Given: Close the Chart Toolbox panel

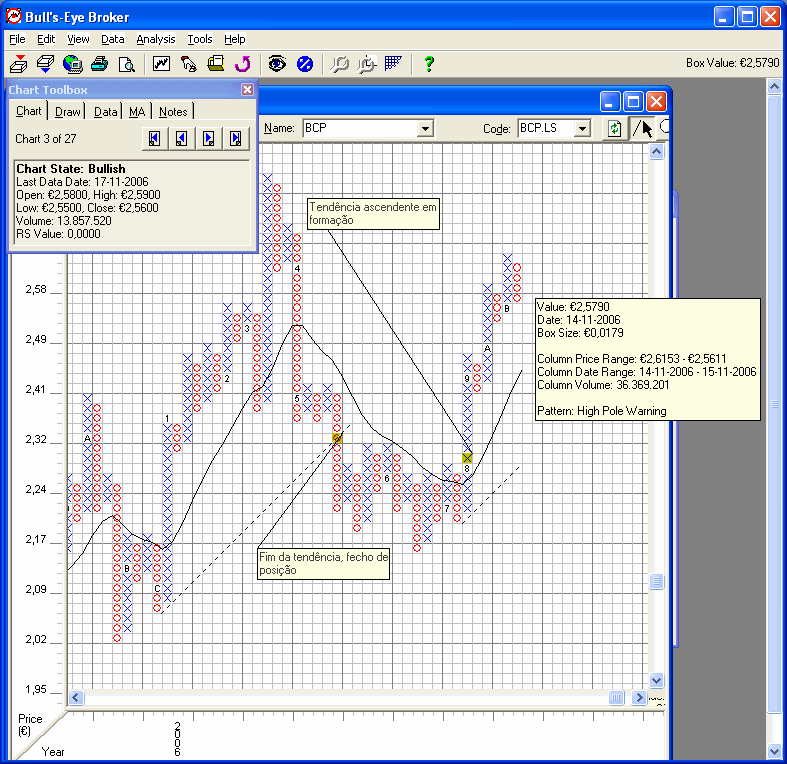Looking at the screenshot, I should [x=247, y=89].
